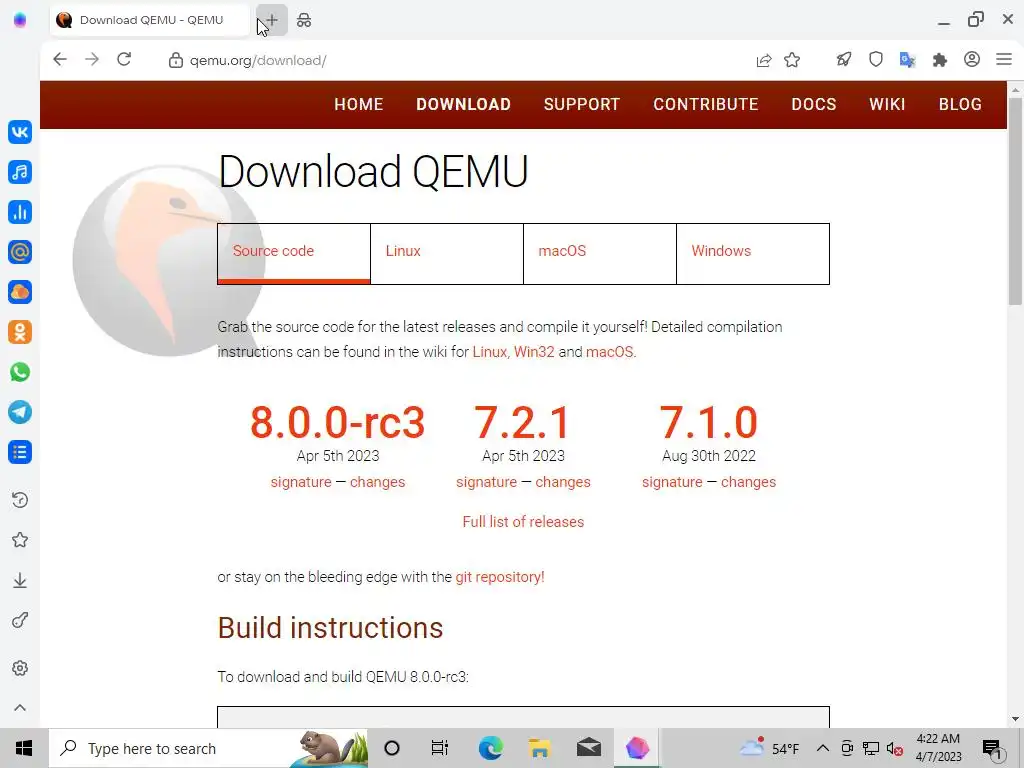Image resolution: width=1024 pixels, height=768 pixels.
Task: View site security lock icon
Action: coord(175,60)
